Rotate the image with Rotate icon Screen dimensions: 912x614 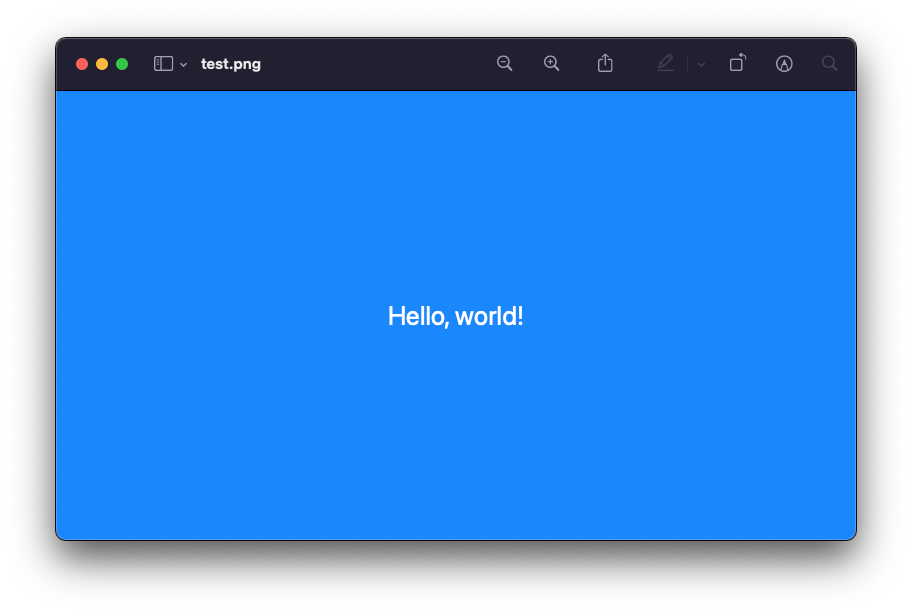pyautogui.click(x=738, y=63)
